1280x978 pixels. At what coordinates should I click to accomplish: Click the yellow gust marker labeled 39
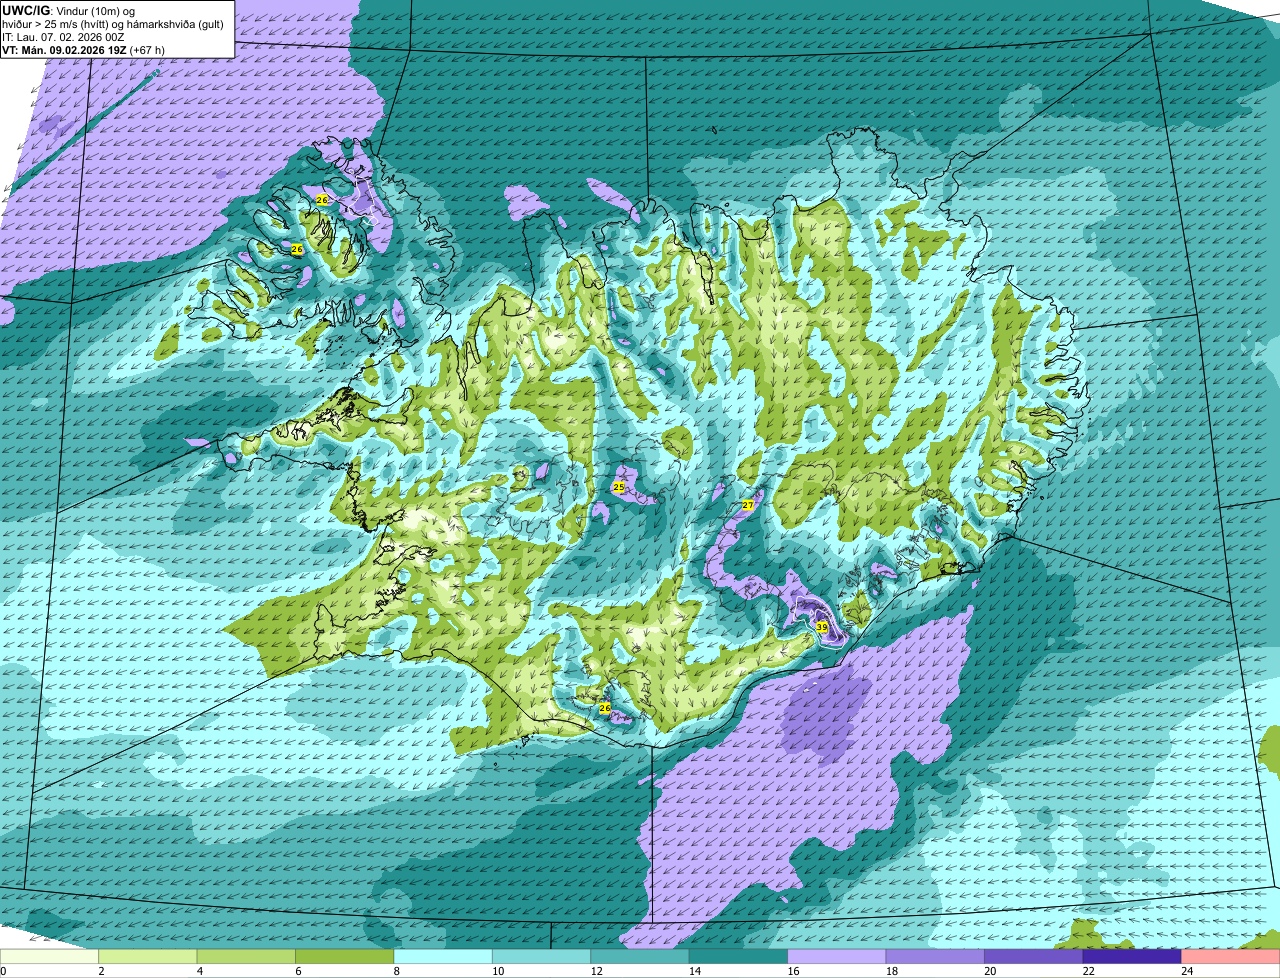click(x=822, y=627)
